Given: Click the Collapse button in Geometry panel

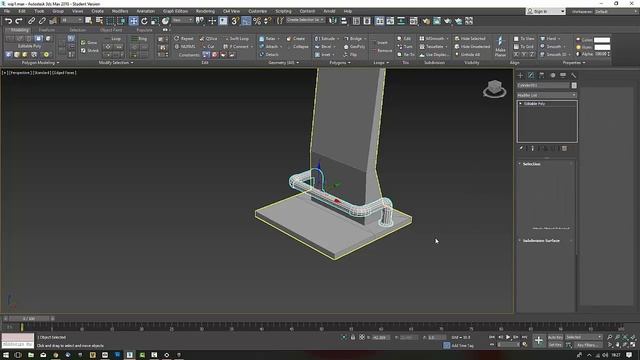Looking at the screenshot, I should coord(299,47).
